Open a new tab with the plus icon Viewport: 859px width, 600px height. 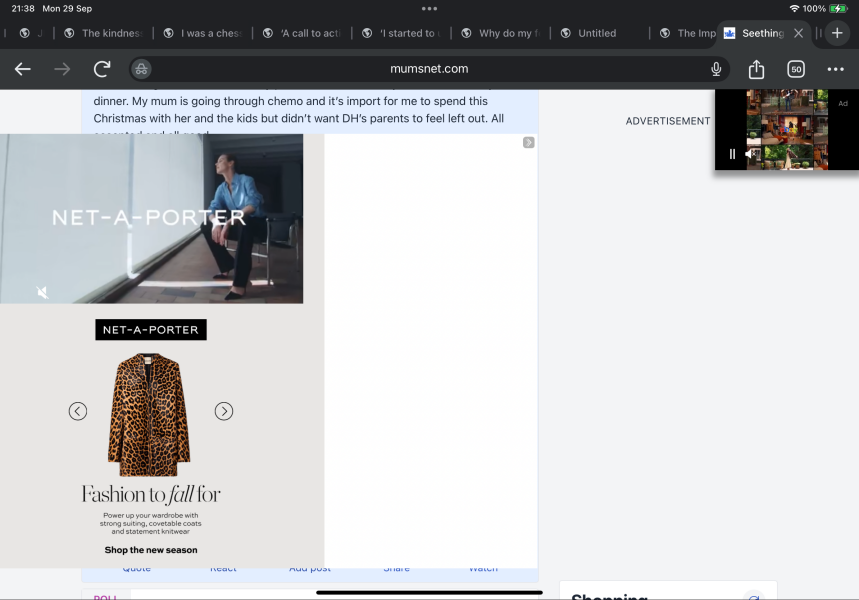pyautogui.click(x=836, y=33)
